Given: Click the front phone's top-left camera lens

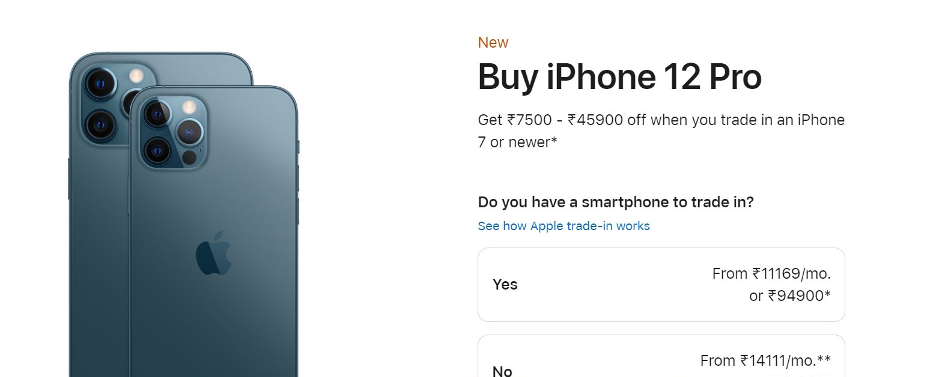Looking at the screenshot, I should tap(157, 114).
